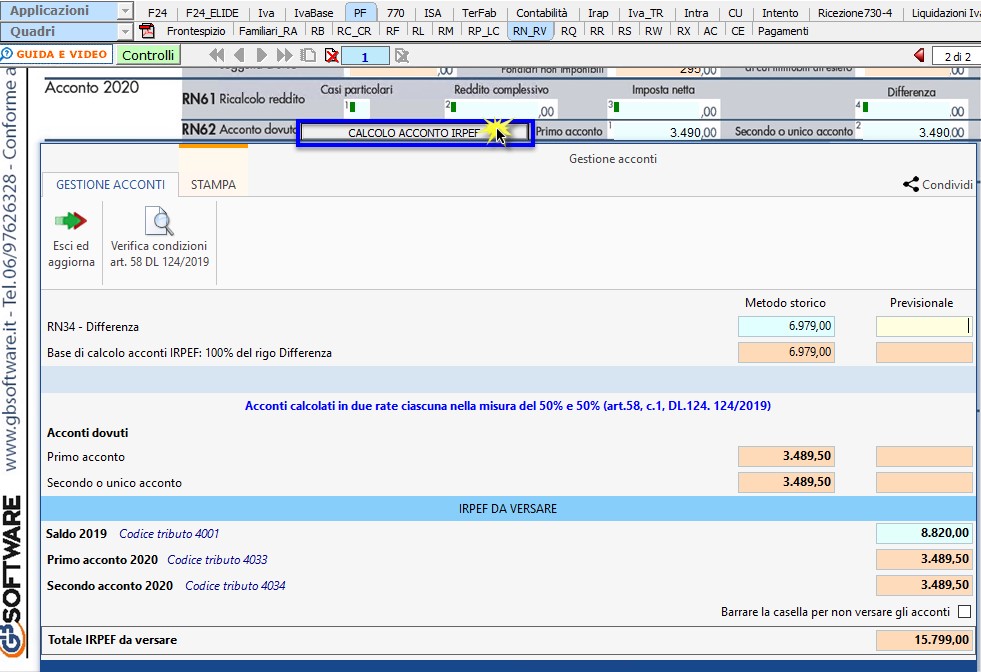Click the PDF icon beside Frontespizio
The image size is (981, 672).
(x=147, y=31)
